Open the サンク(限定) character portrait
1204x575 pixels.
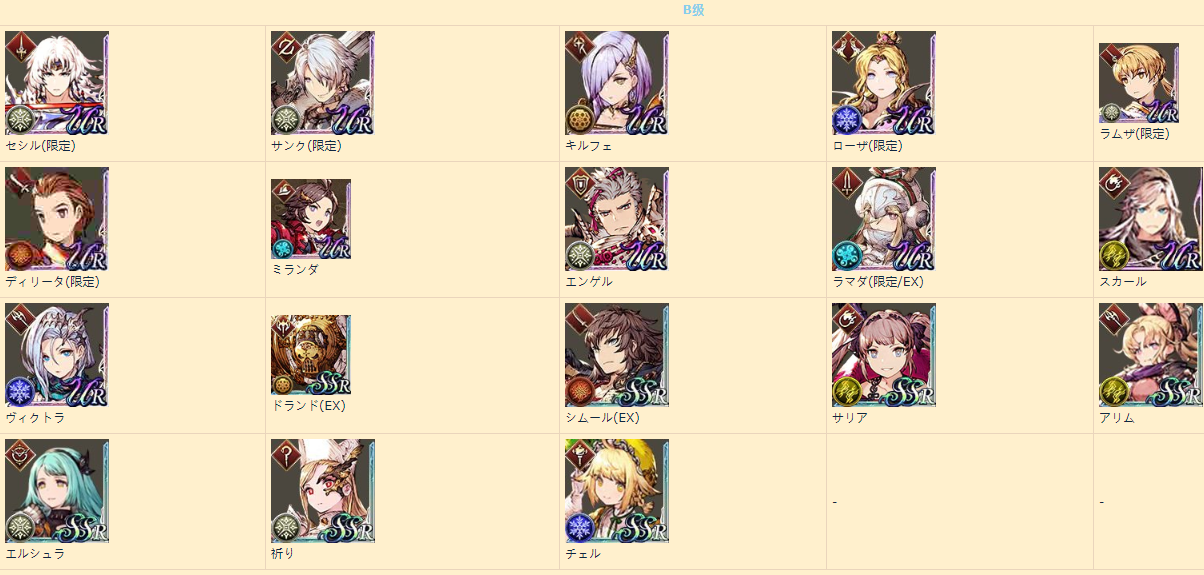[323, 83]
